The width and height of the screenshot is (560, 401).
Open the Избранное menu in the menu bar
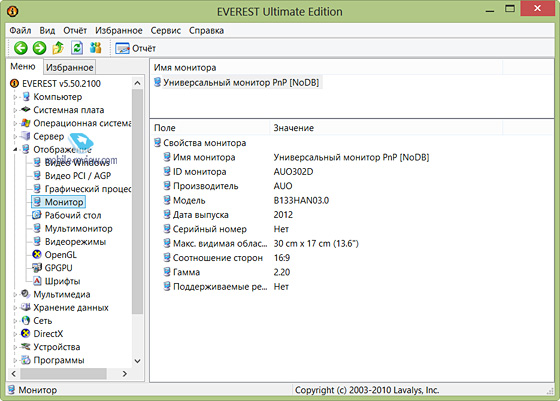[119, 31]
